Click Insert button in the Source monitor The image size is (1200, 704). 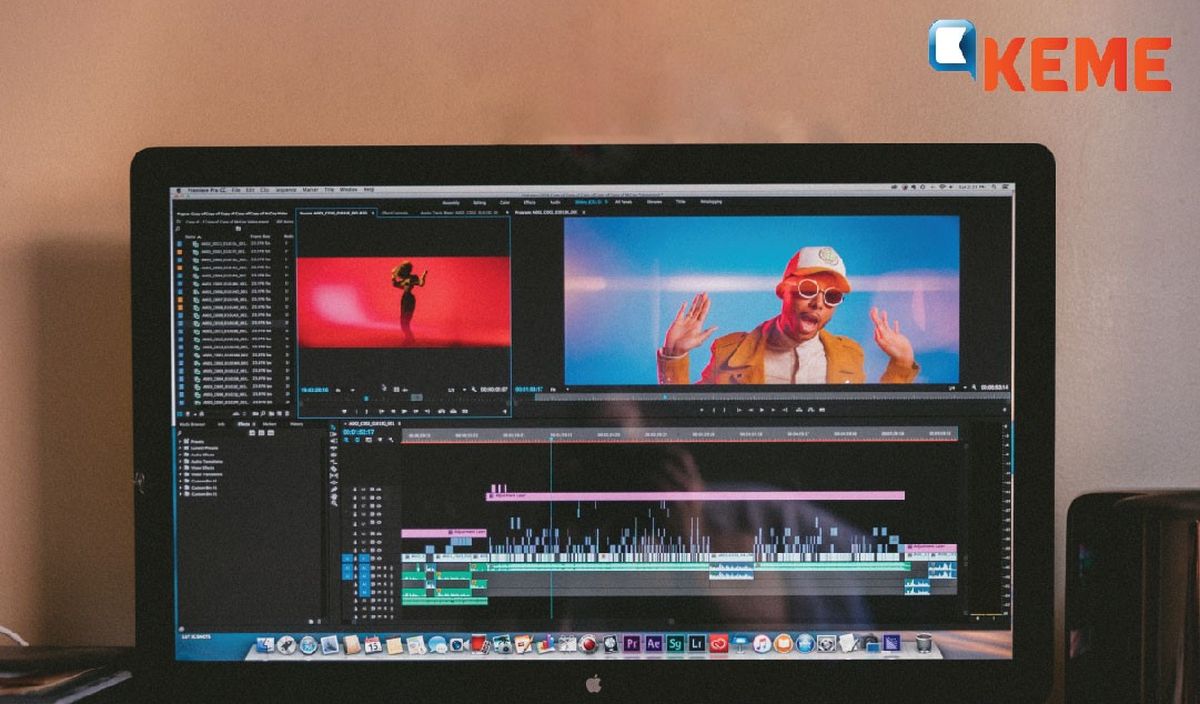[441, 411]
